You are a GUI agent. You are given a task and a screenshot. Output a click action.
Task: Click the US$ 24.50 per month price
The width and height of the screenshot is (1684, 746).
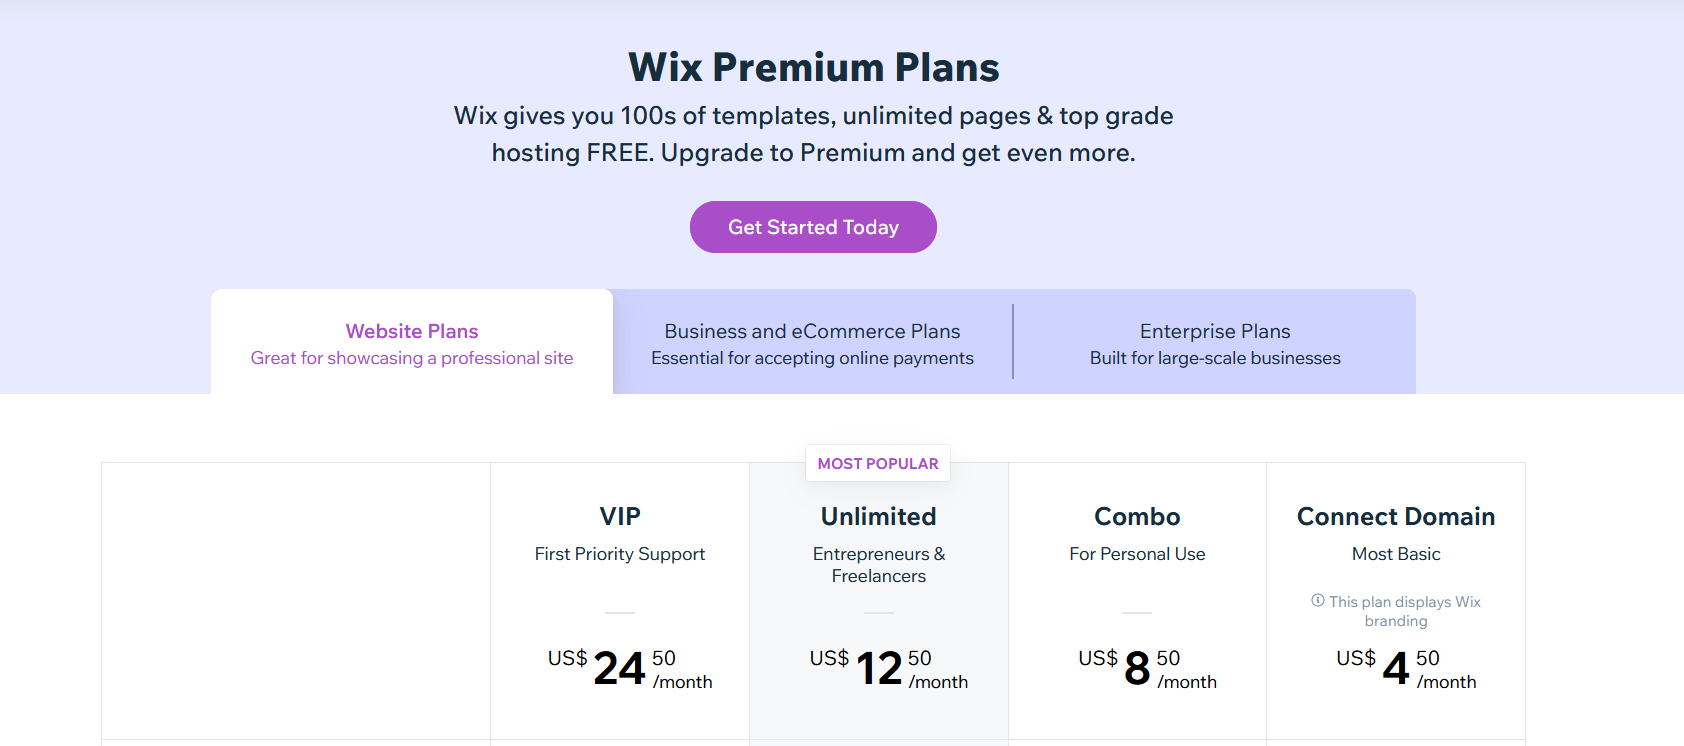(x=630, y=668)
